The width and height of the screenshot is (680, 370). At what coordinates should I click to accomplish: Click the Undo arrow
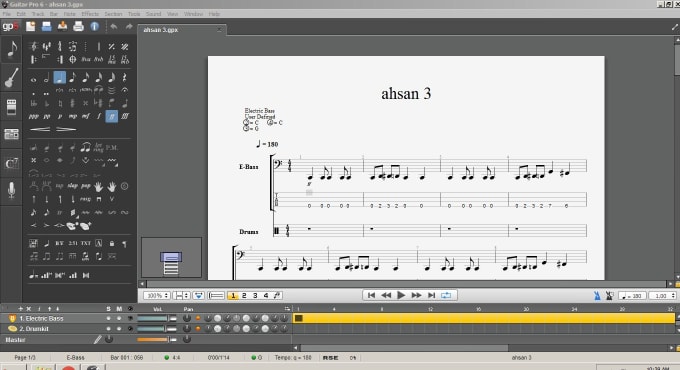coord(114,26)
